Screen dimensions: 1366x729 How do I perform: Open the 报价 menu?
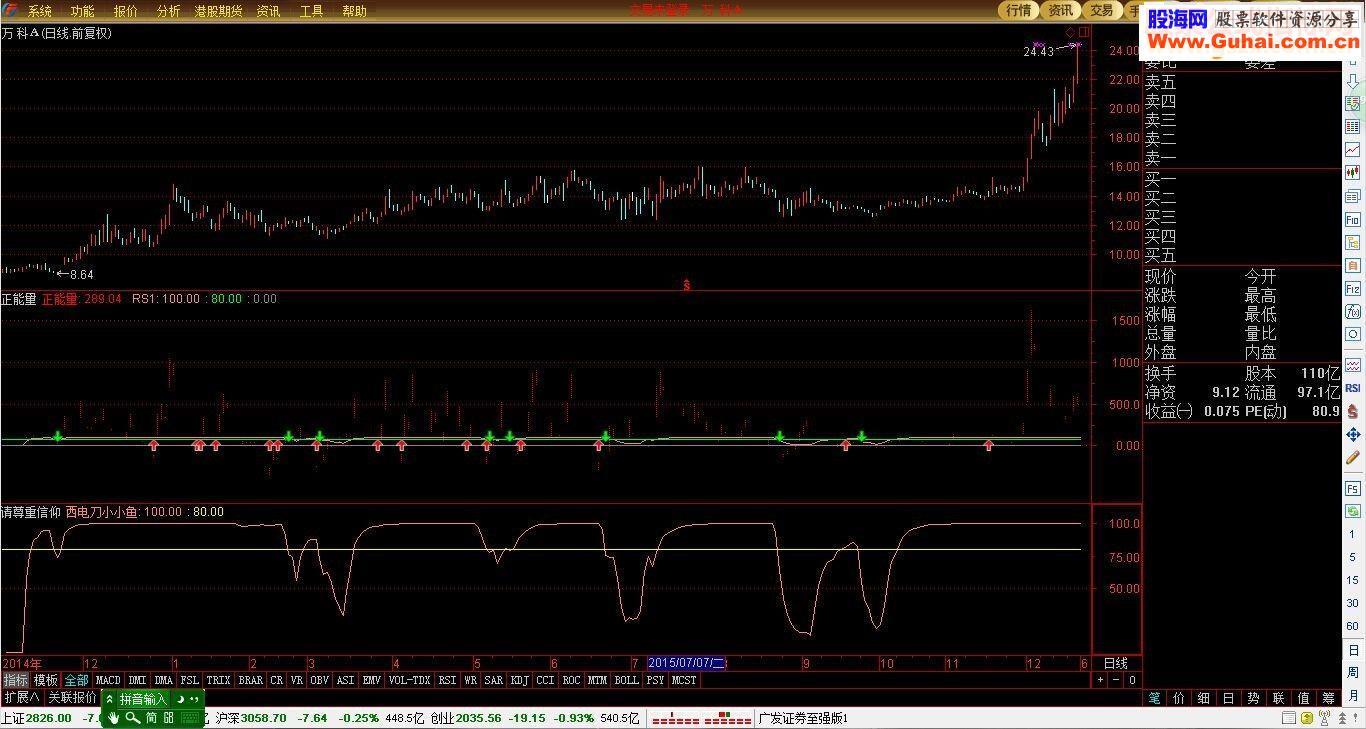point(125,11)
